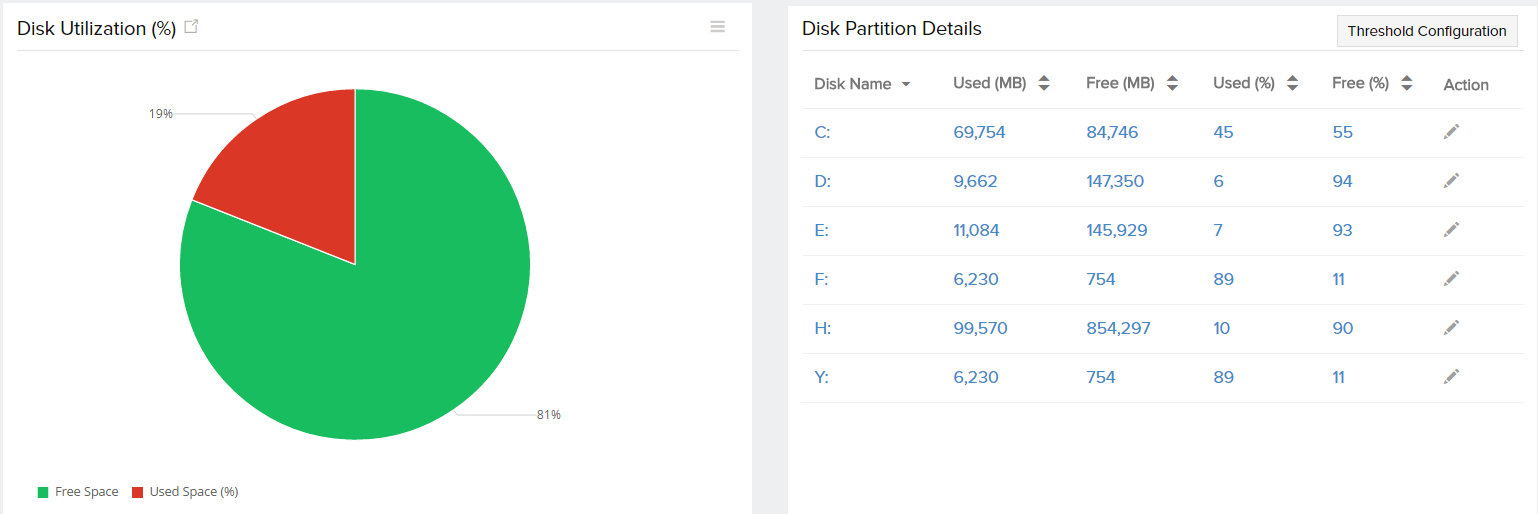Sort by Used (MB) column arrows
Screen dimensions: 1538x514
tap(1044, 84)
